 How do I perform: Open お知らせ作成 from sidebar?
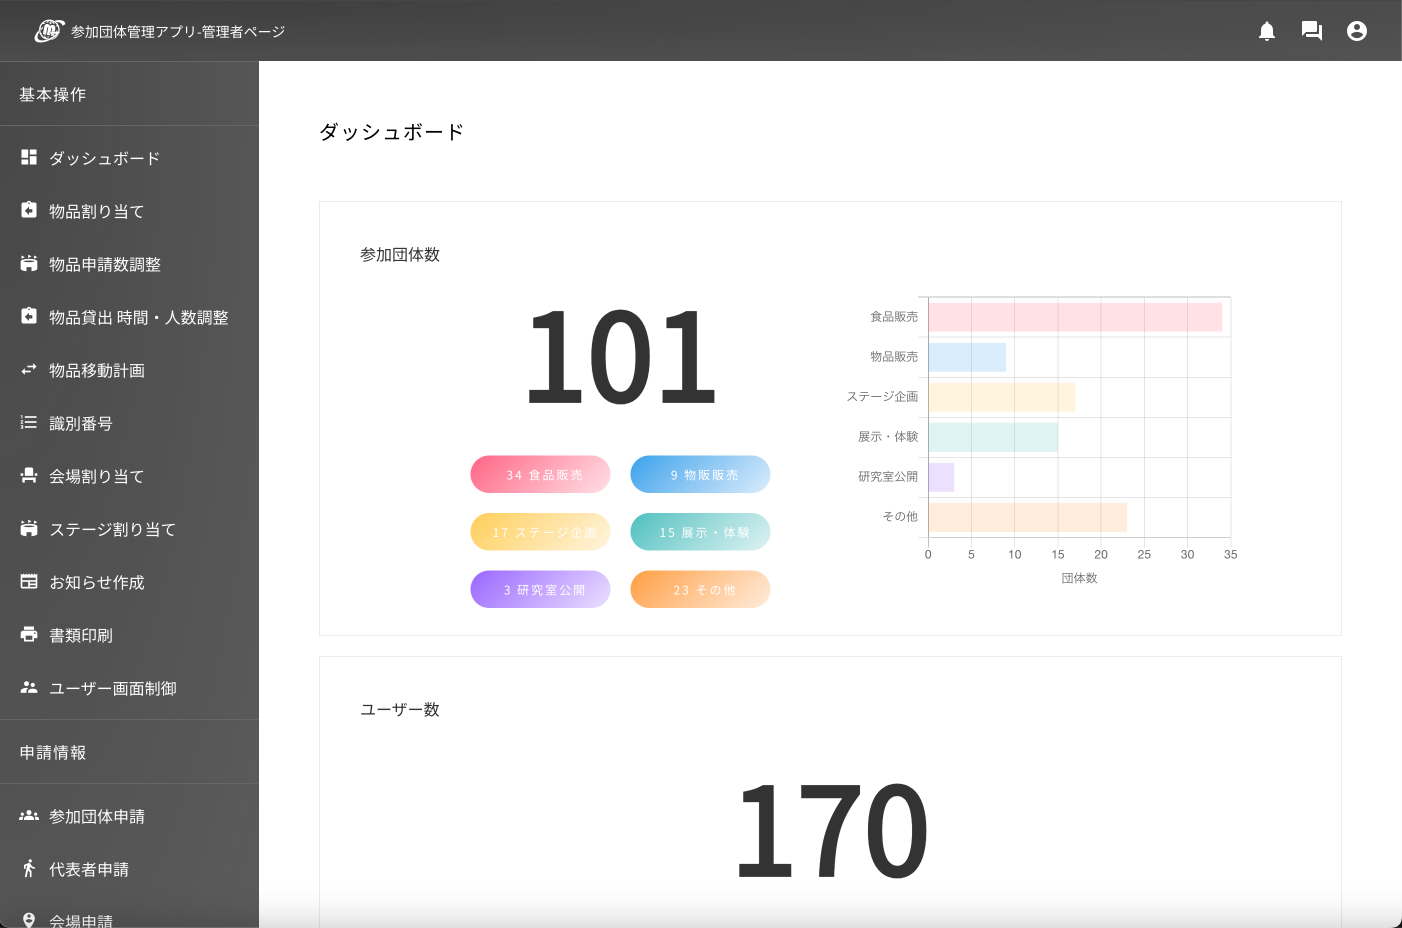click(x=97, y=582)
